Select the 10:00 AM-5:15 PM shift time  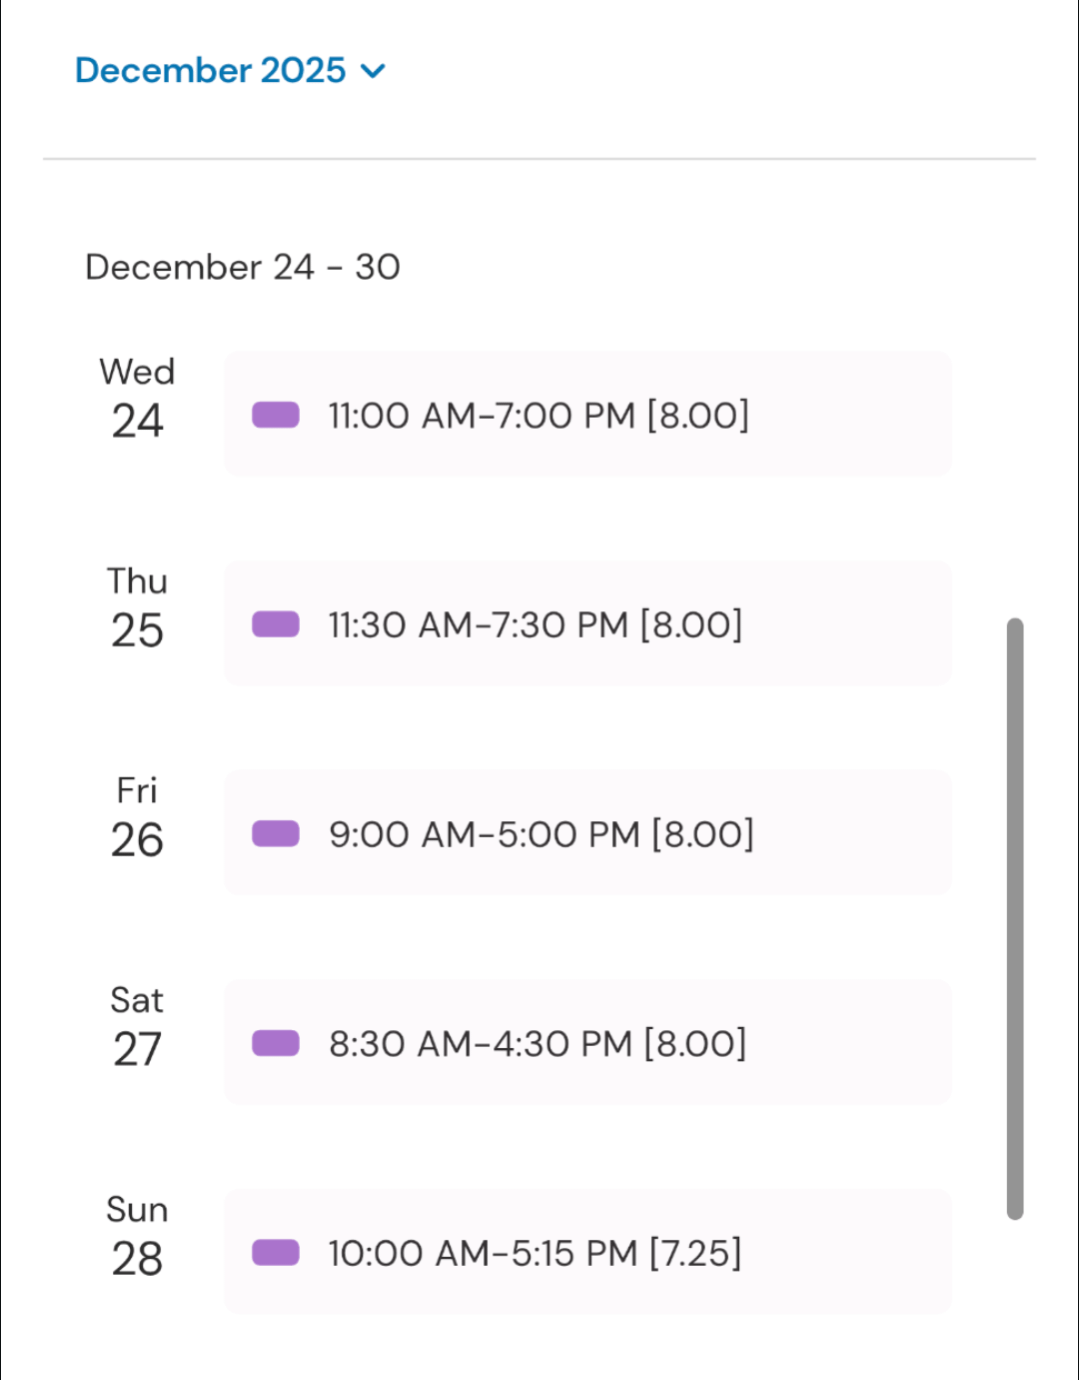click(482, 1253)
